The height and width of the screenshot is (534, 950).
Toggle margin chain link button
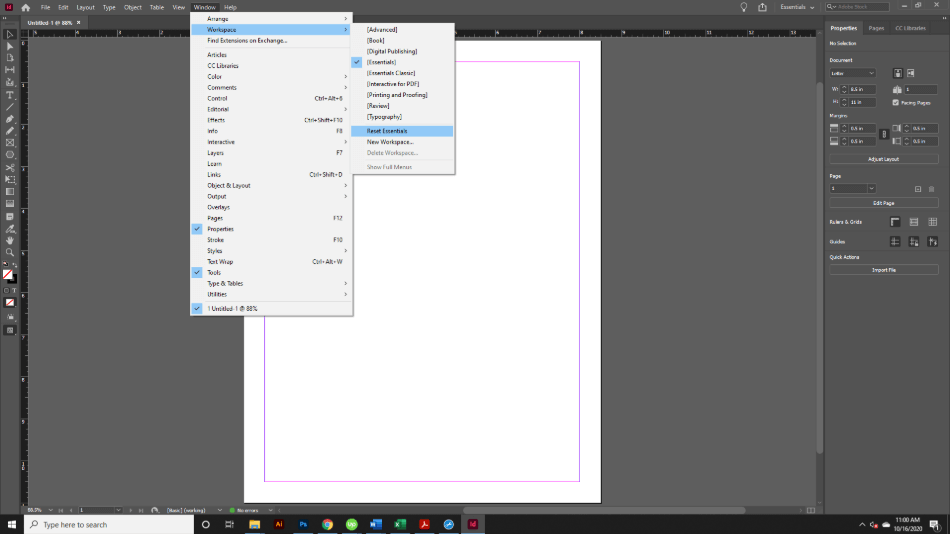pyautogui.click(x=884, y=135)
